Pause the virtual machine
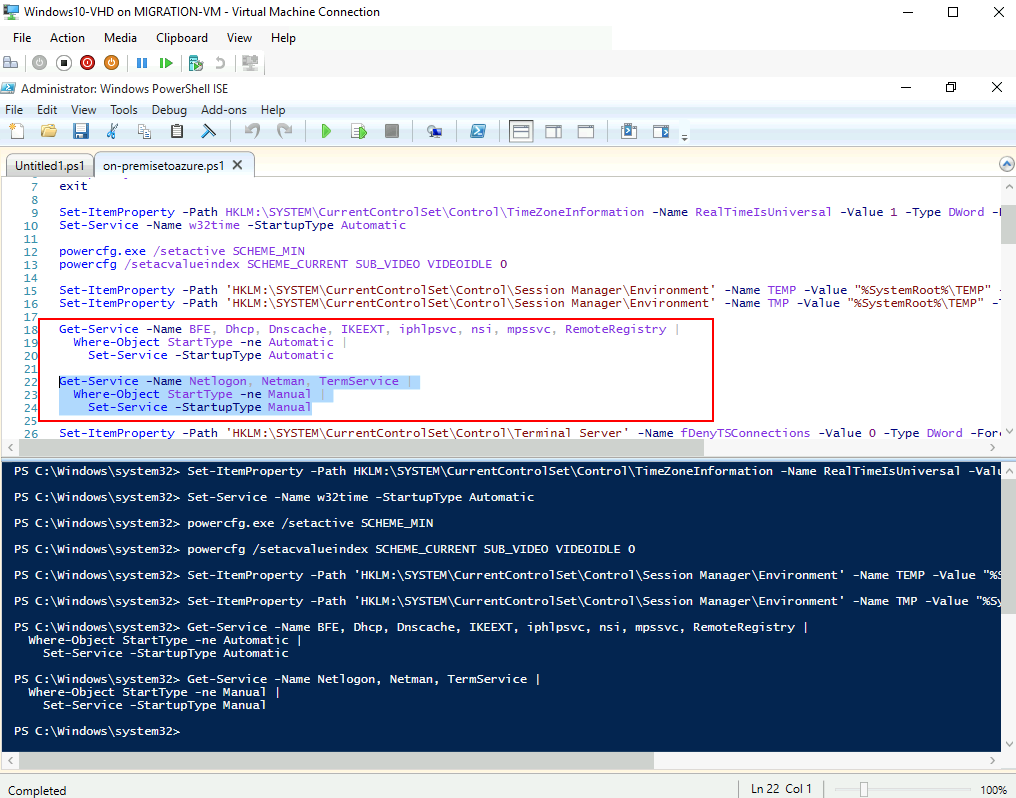 [x=142, y=63]
